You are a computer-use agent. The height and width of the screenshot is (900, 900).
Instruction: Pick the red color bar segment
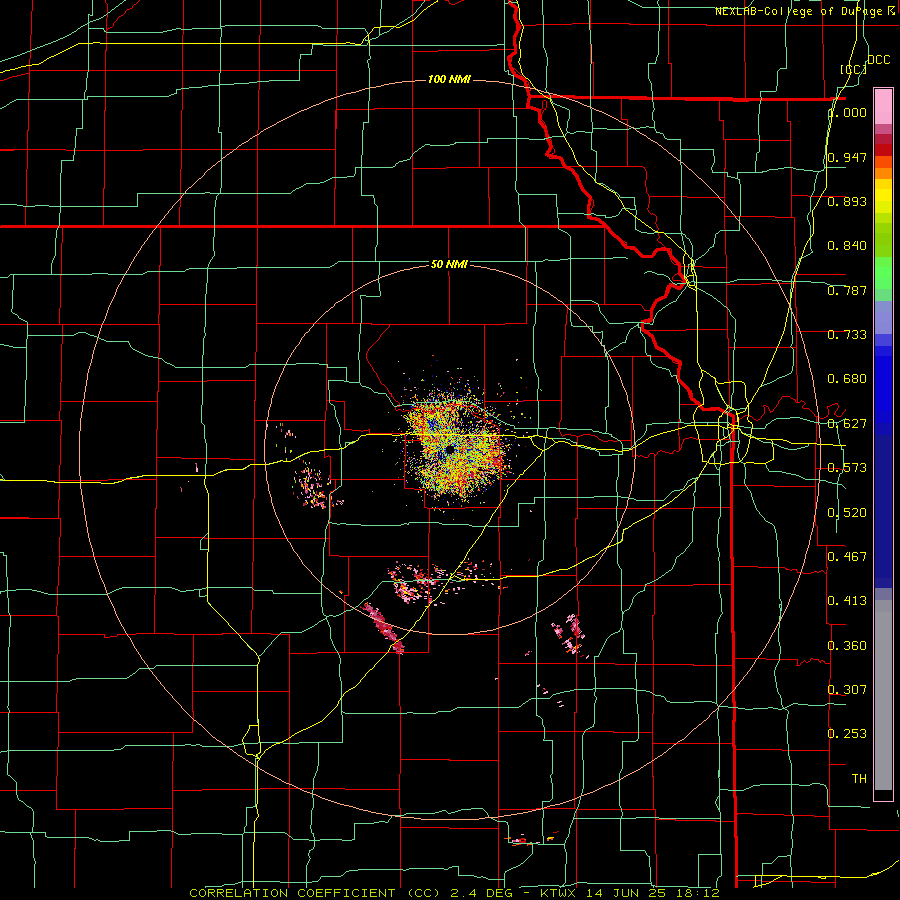pyautogui.click(x=883, y=150)
